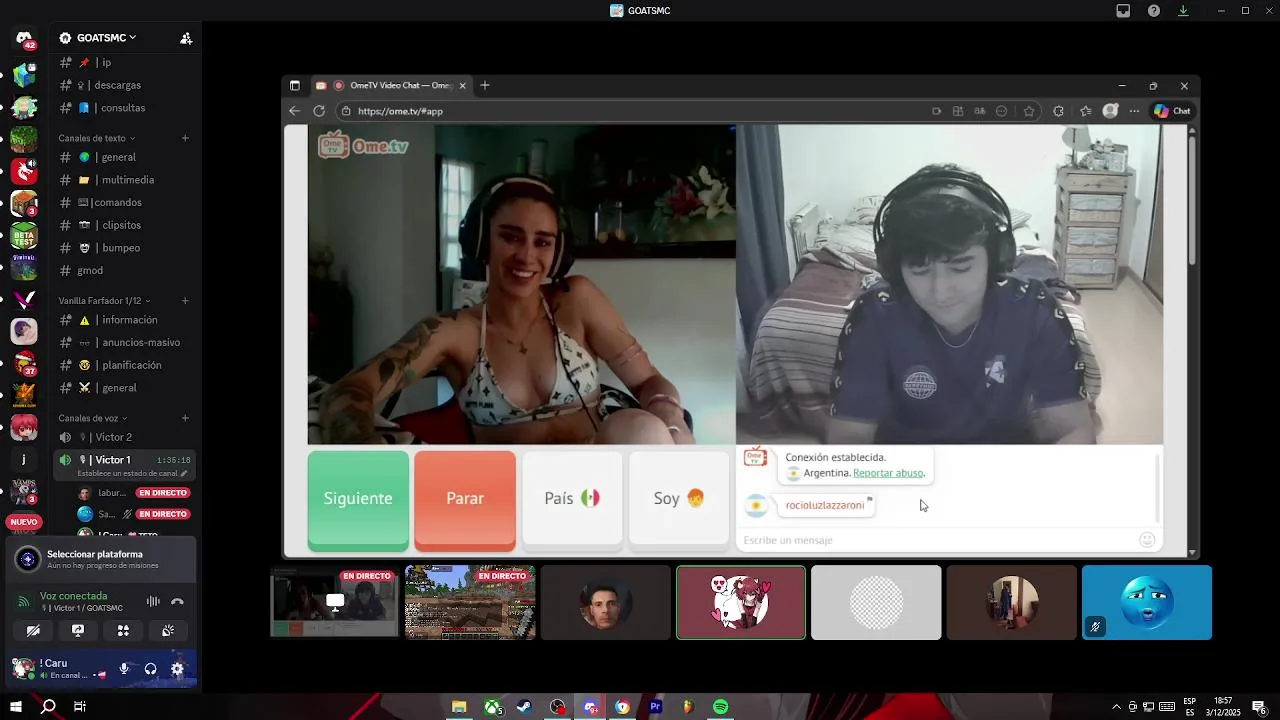
Task: Add a voice channel with the plus icon
Action: click(x=185, y=418)
